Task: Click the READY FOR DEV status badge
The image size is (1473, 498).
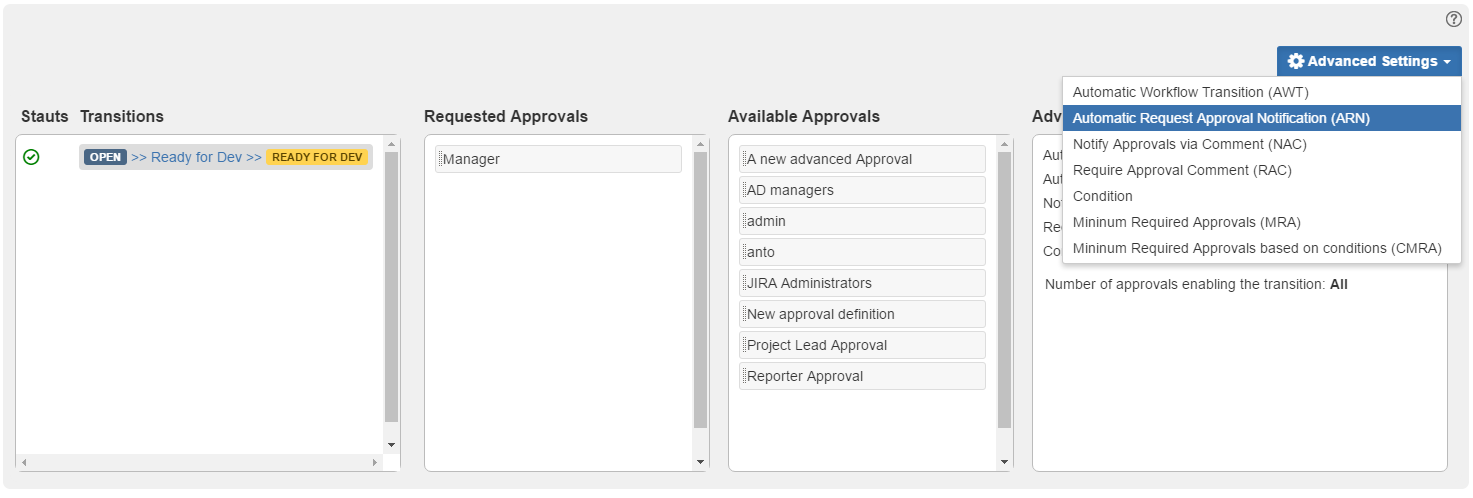Action: (x=317, y=157)
